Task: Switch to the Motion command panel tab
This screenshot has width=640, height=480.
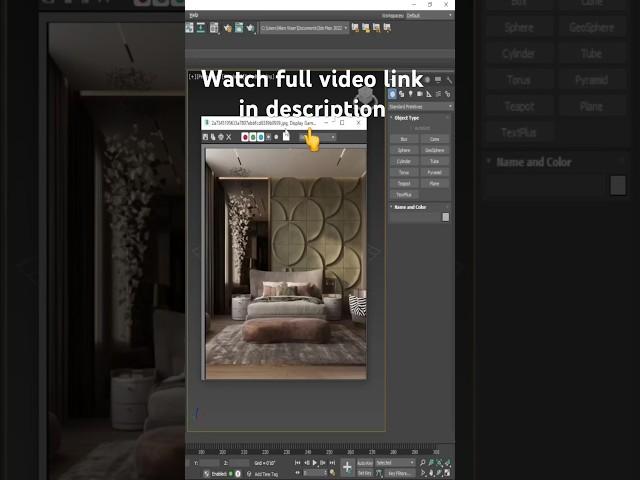Action: coord(427,79)
